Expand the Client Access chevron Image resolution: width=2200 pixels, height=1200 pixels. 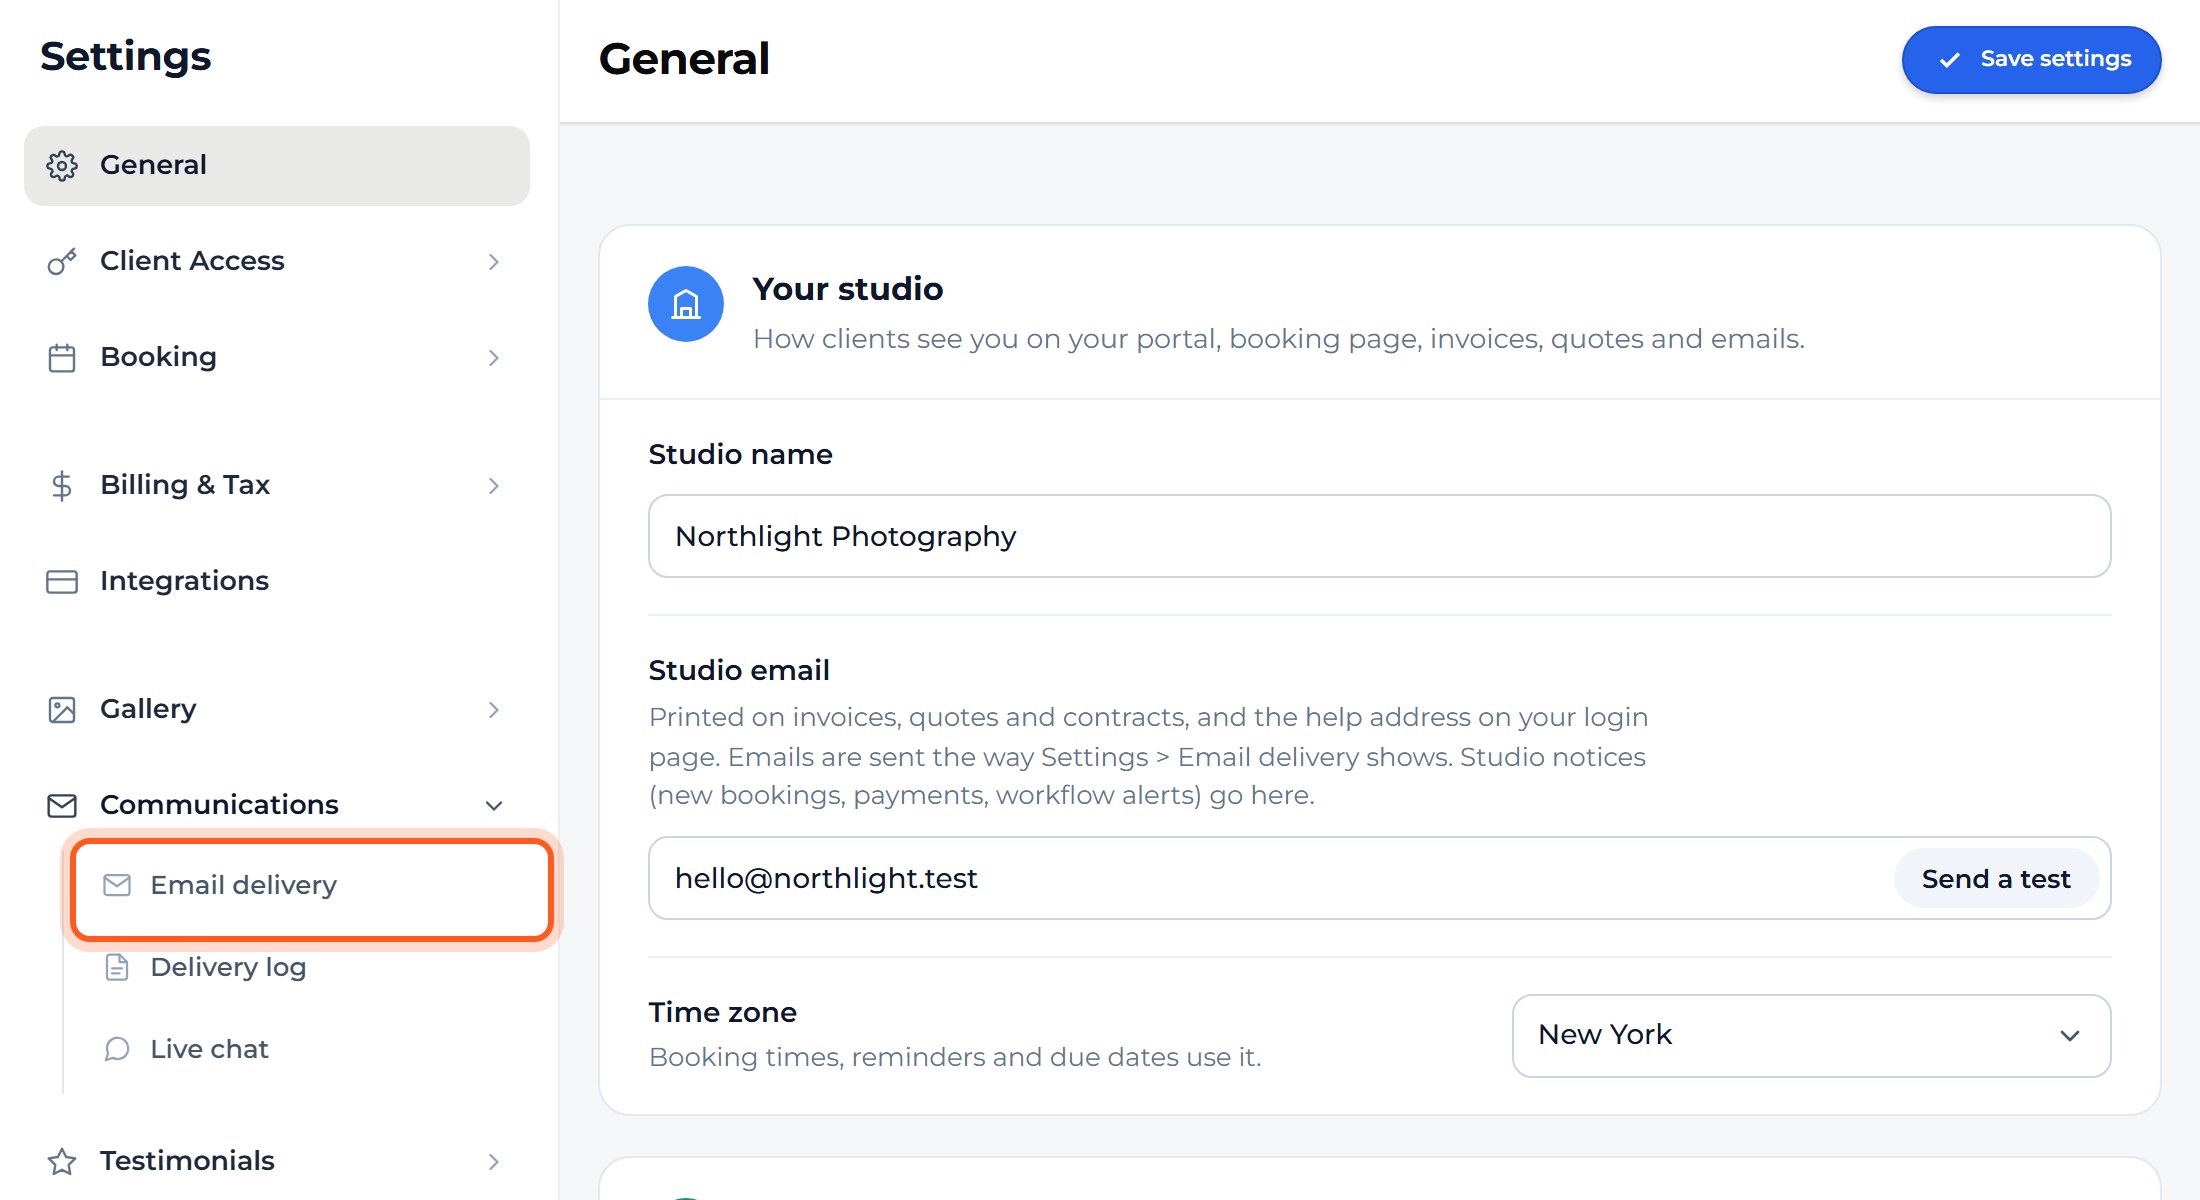click(x=494, y=262)
